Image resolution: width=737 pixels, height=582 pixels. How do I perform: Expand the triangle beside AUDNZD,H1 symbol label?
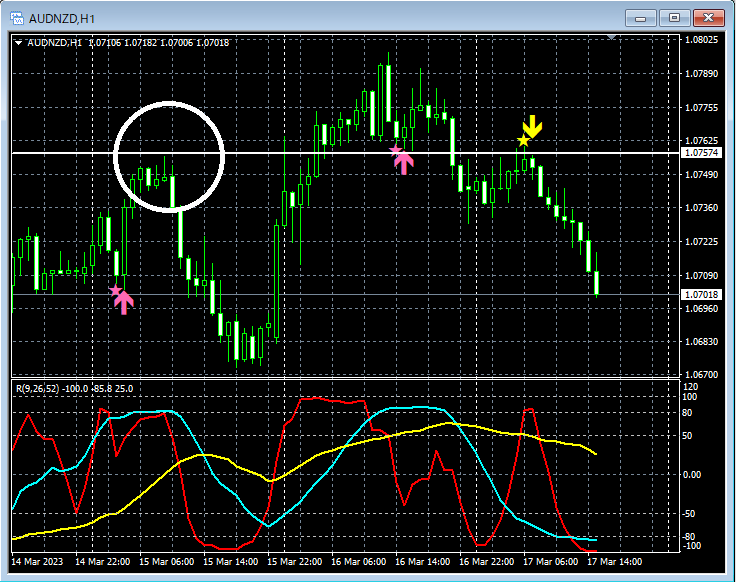18,43
